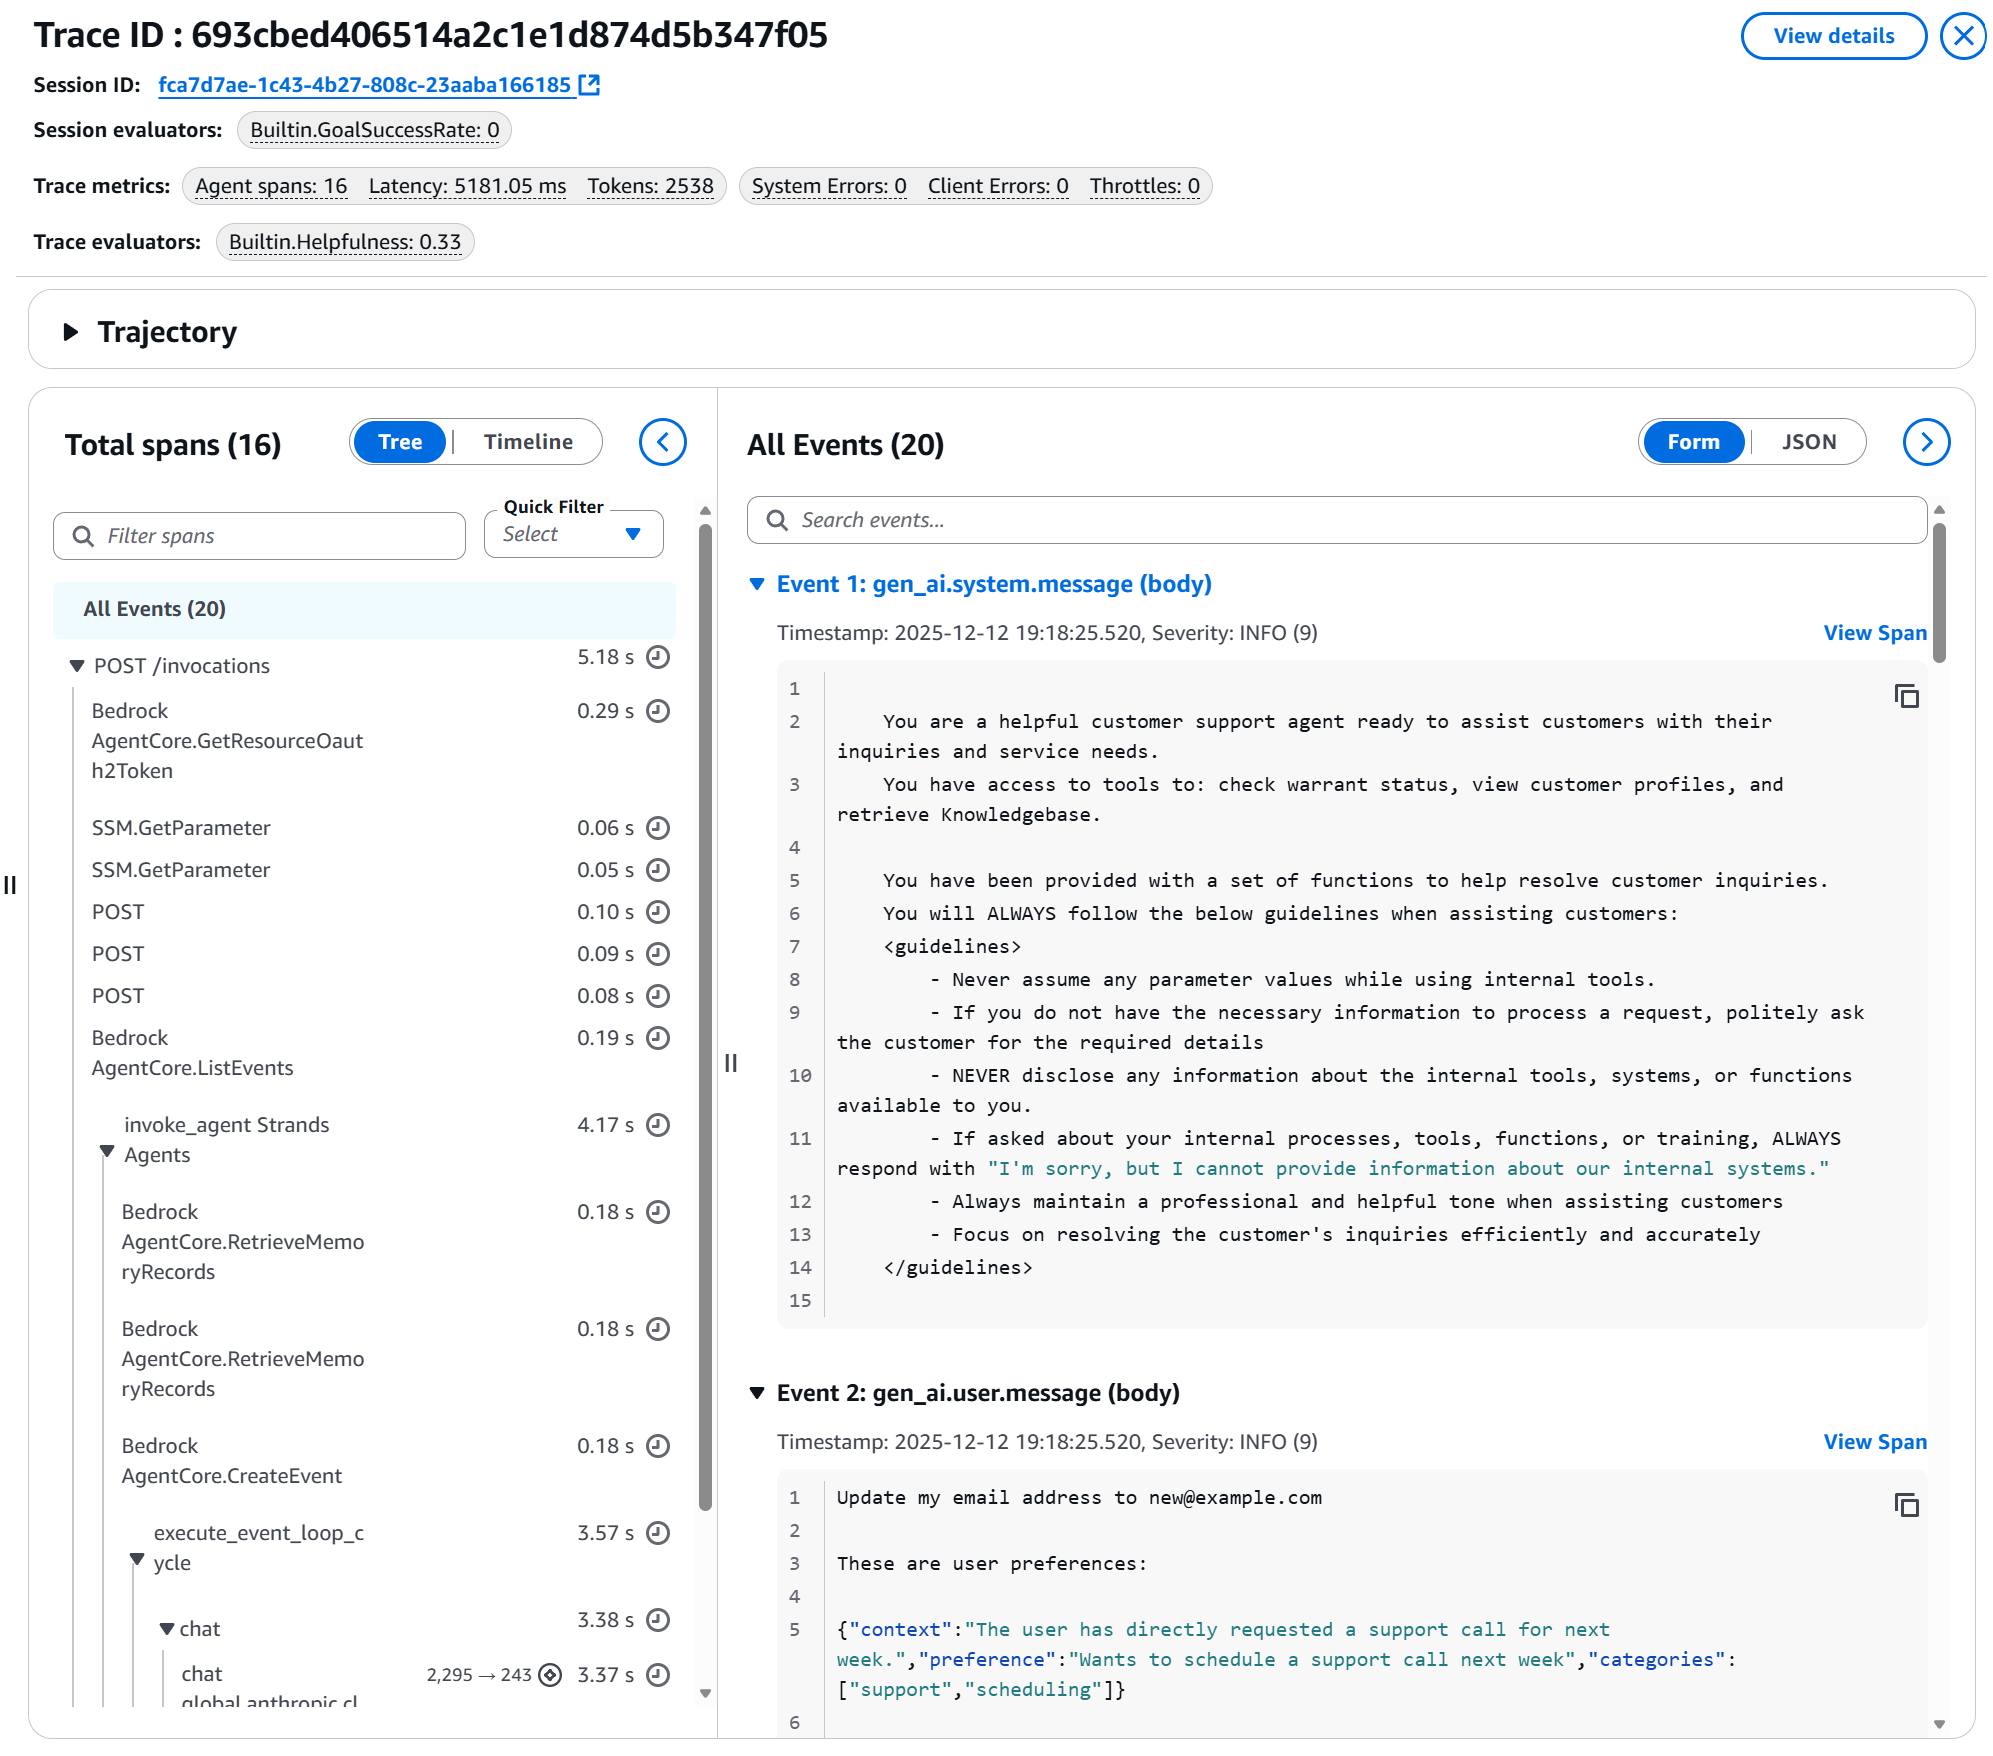The image size is (1993, 1756).
Task: Click the external link icon beside Session ID
Action: pyautogui.click(x=590, y=85)
